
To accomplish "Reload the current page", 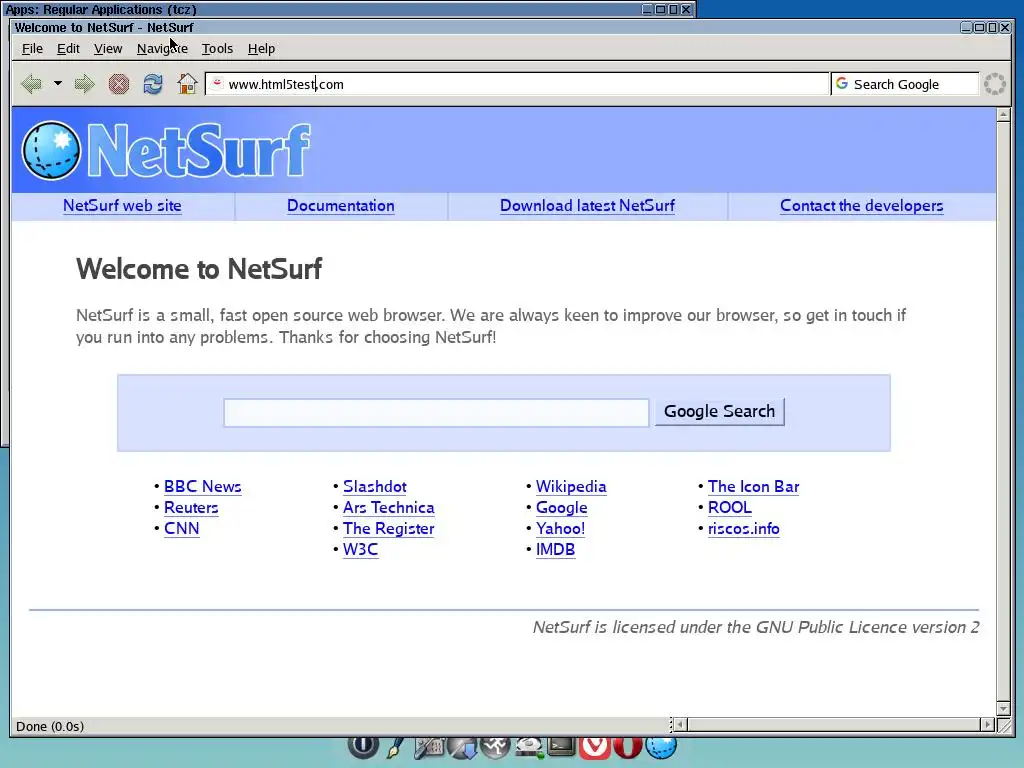I will pyautogui.click(x=153, y=84).
